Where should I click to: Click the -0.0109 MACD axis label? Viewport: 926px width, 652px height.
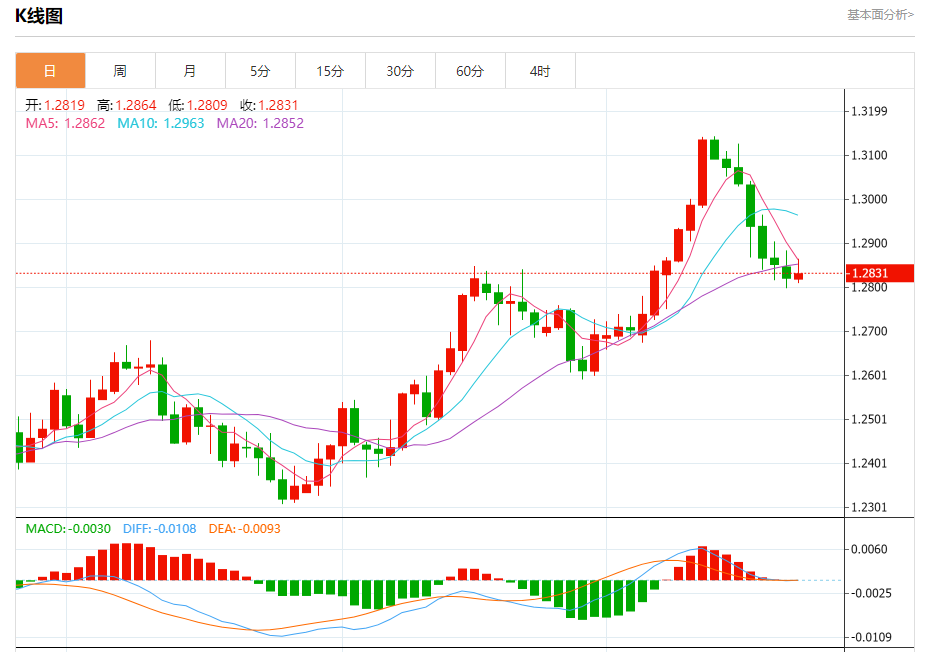click(870, 637)
